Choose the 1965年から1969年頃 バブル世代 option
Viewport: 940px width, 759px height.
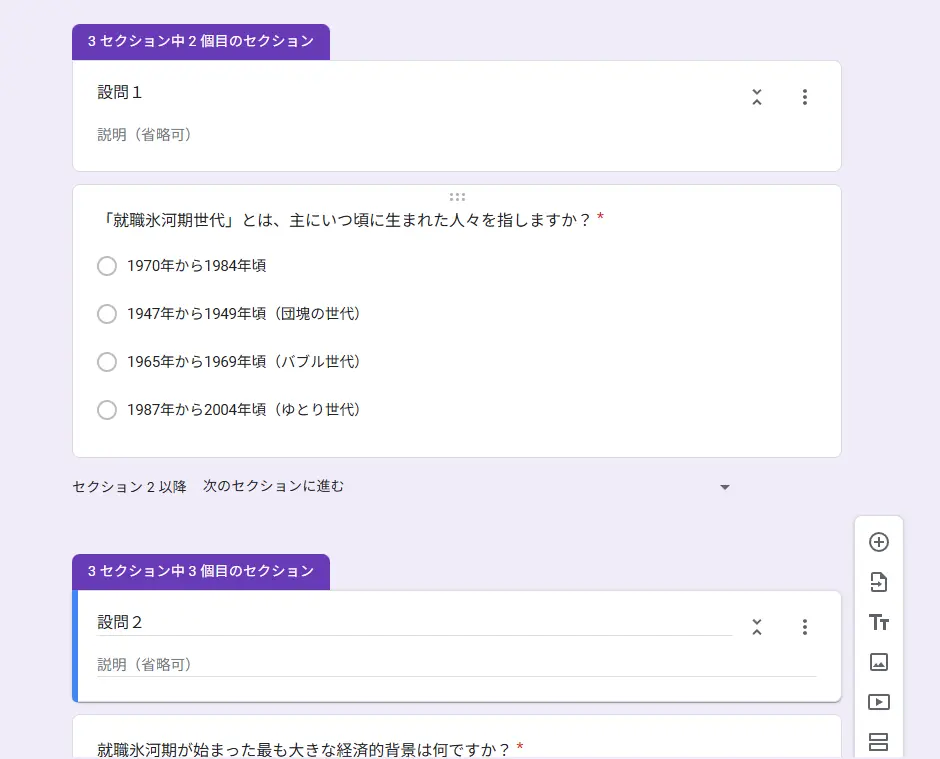(x=107, y=362)
